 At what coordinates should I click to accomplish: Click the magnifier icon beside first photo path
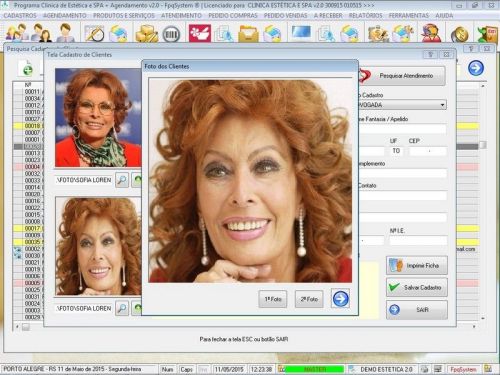pos(122,180)
